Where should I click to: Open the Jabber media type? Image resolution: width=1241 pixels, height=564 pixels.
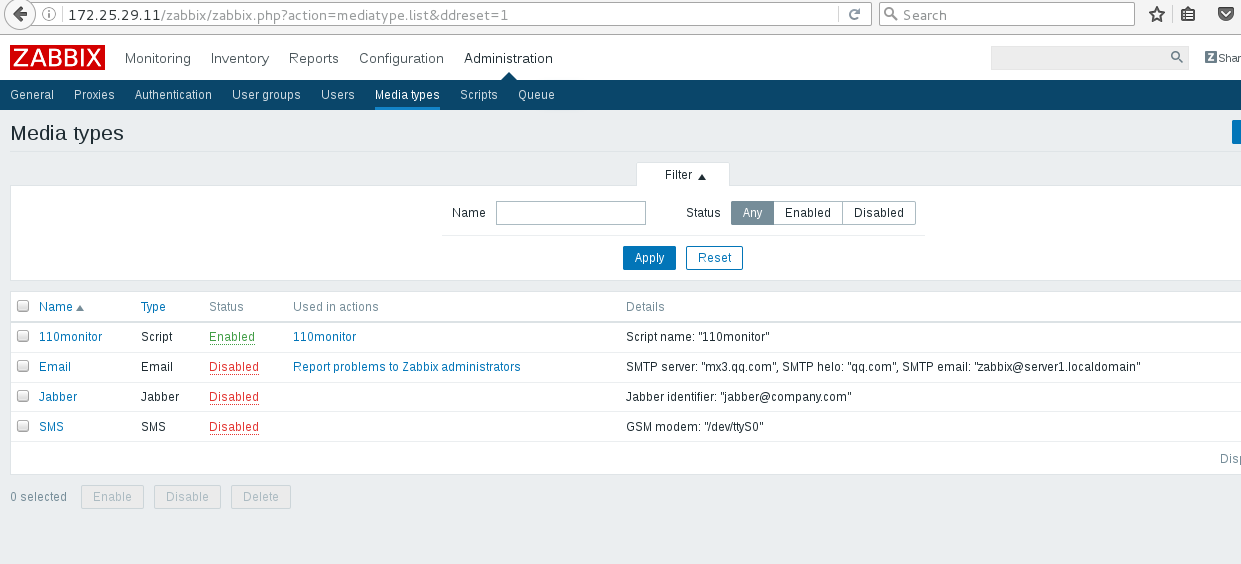[58, 397]
